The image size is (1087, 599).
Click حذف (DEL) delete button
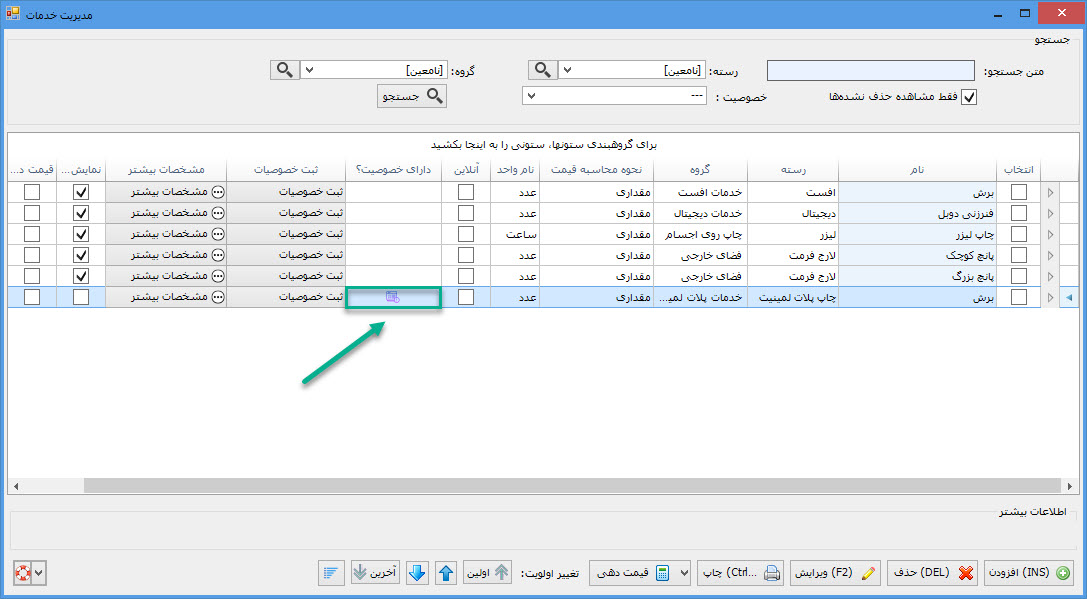pos(932,573)
